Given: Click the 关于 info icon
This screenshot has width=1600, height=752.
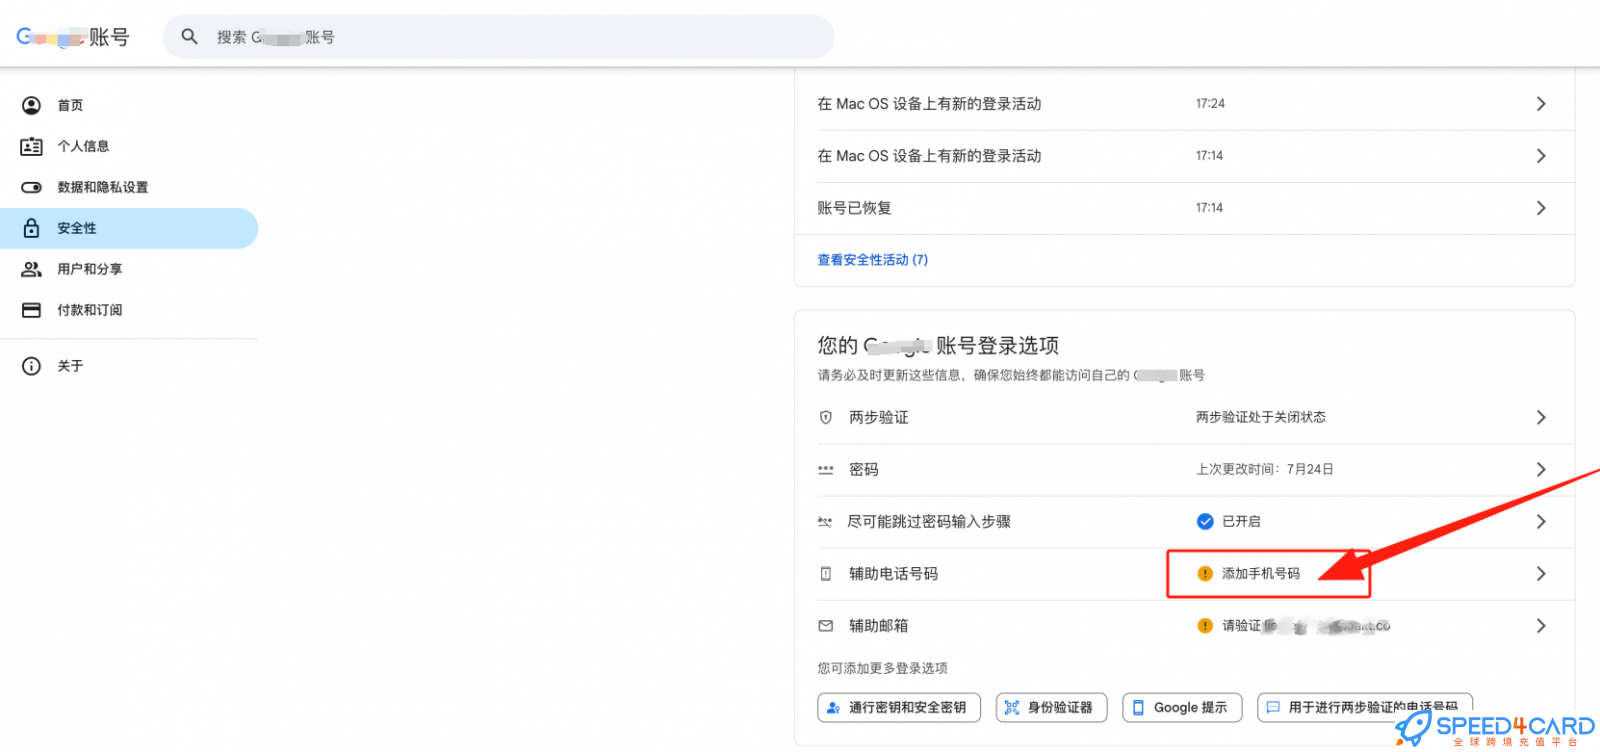Looking at the screenshot, I should point(32,366).
